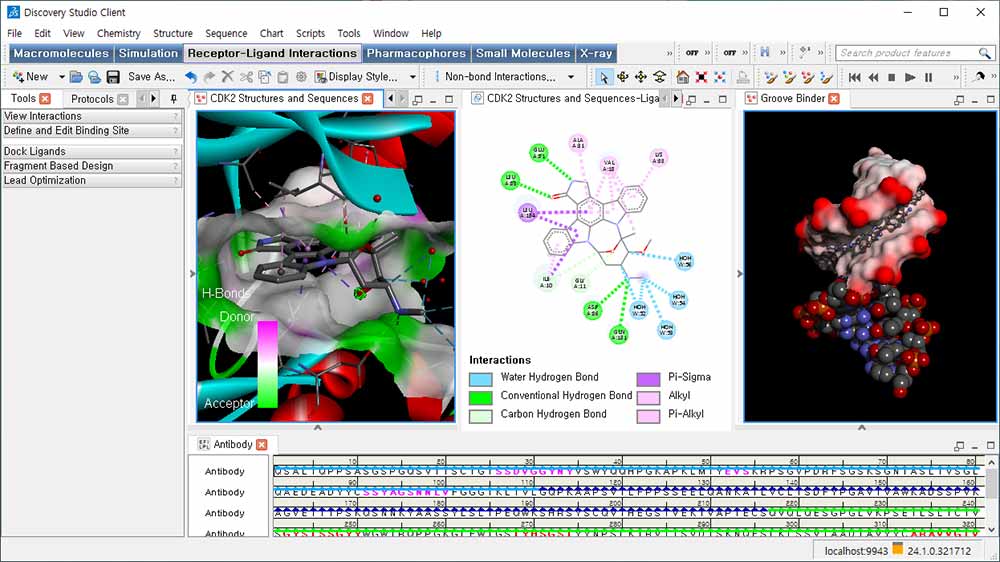Viewport: 1000px width, 562px height.
Task: Open the New button dropdown arrow
Action: click(x=61, y=77)
